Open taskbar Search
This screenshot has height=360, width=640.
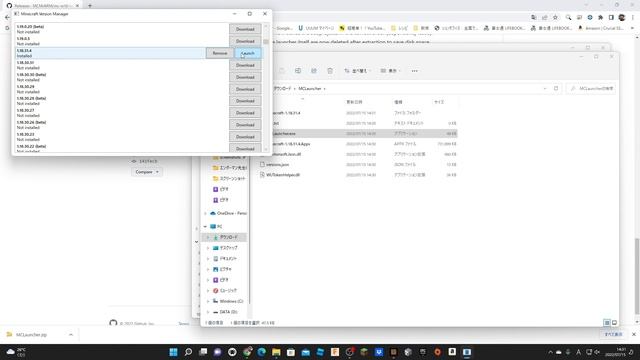tap(188, 352)
